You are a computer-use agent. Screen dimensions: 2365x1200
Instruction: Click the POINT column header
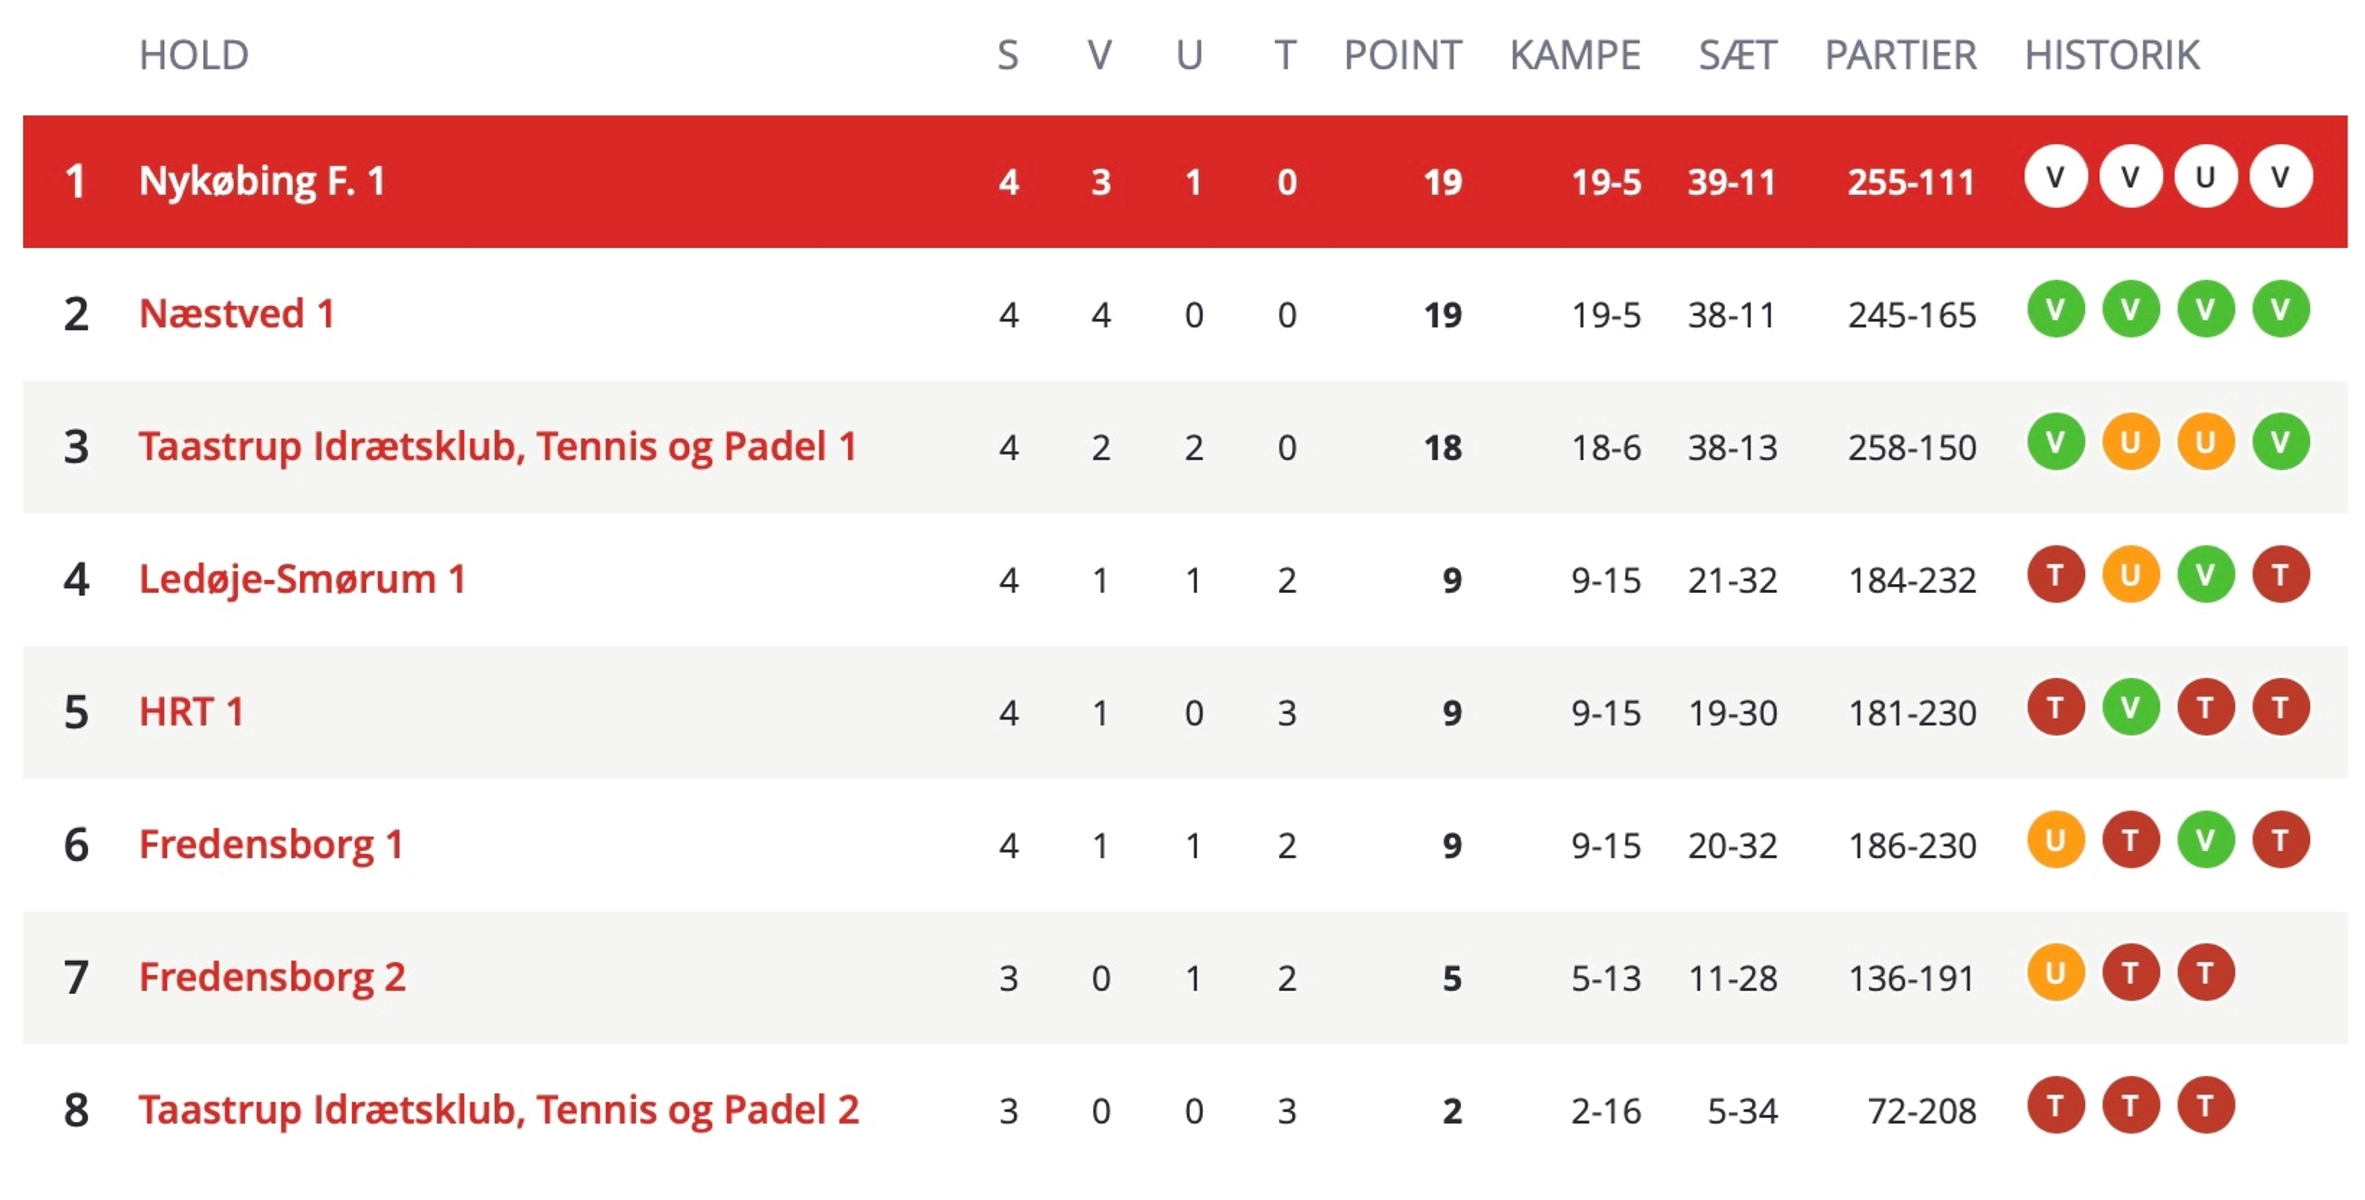pyautogui.click(x=1402, y=55)
